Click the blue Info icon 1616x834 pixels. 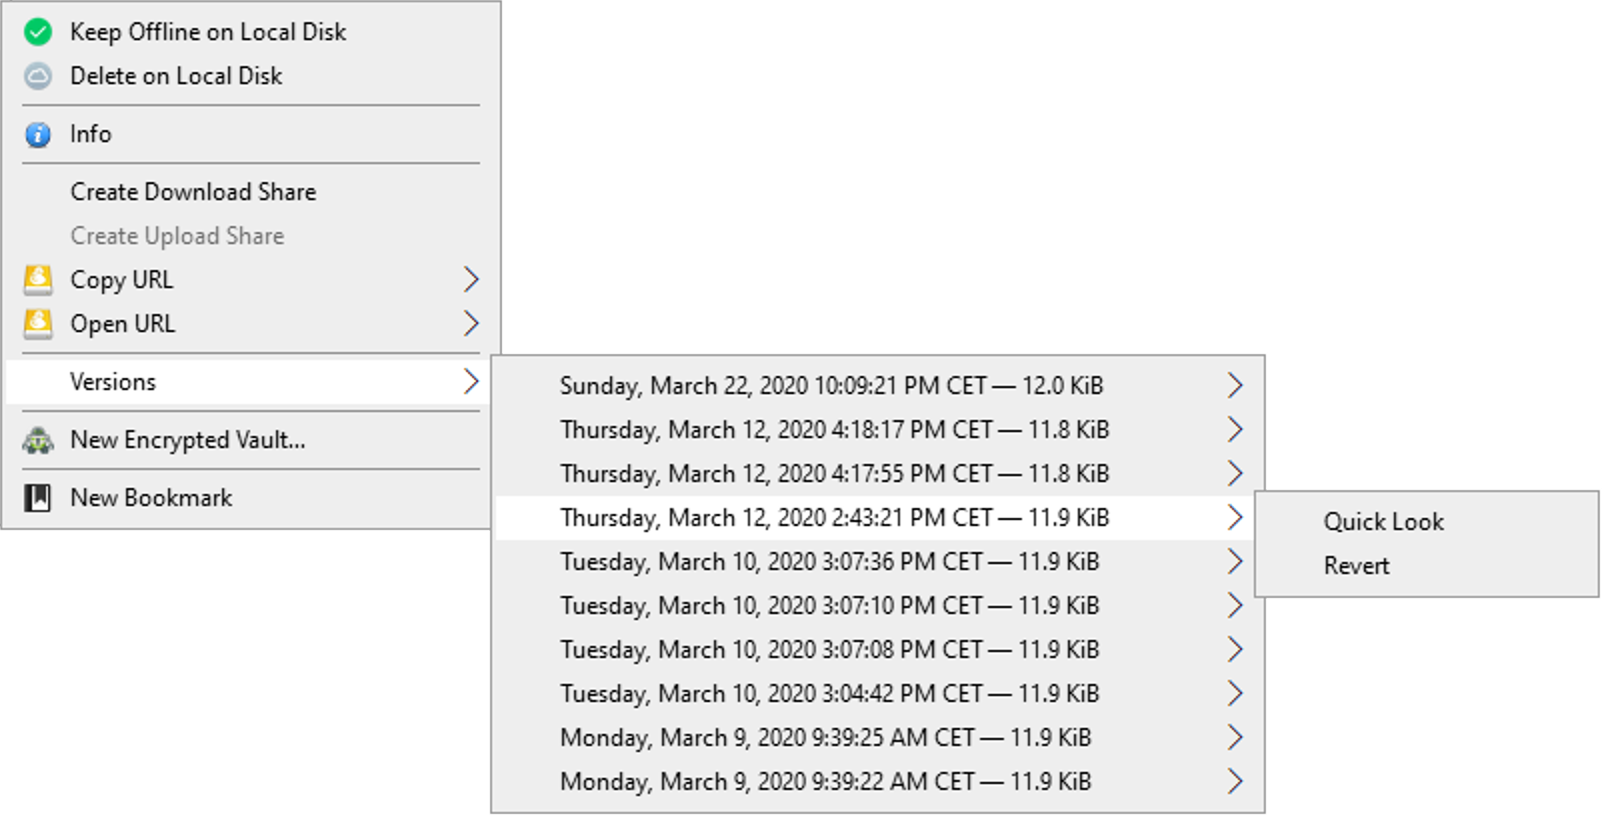pyautogui.click(x=38, y=134)
